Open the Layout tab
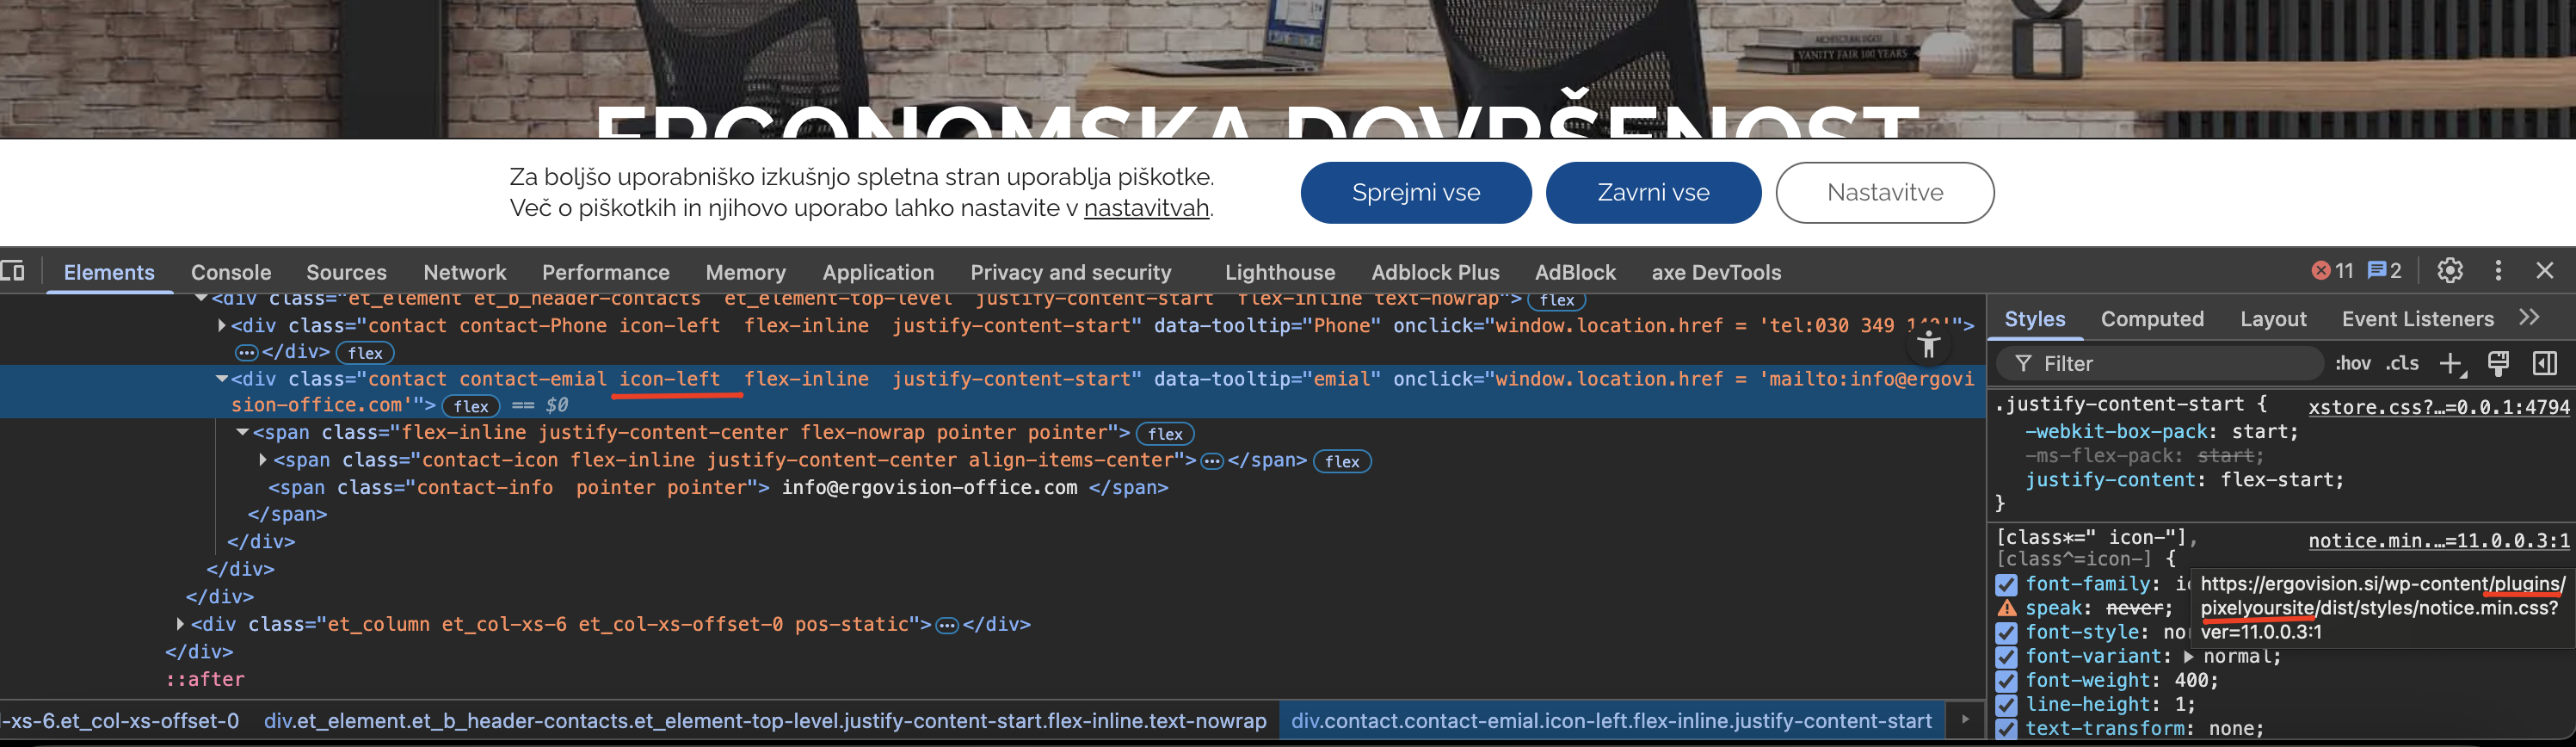Viewport: 2576px width, 747px height. [2273, 319]
